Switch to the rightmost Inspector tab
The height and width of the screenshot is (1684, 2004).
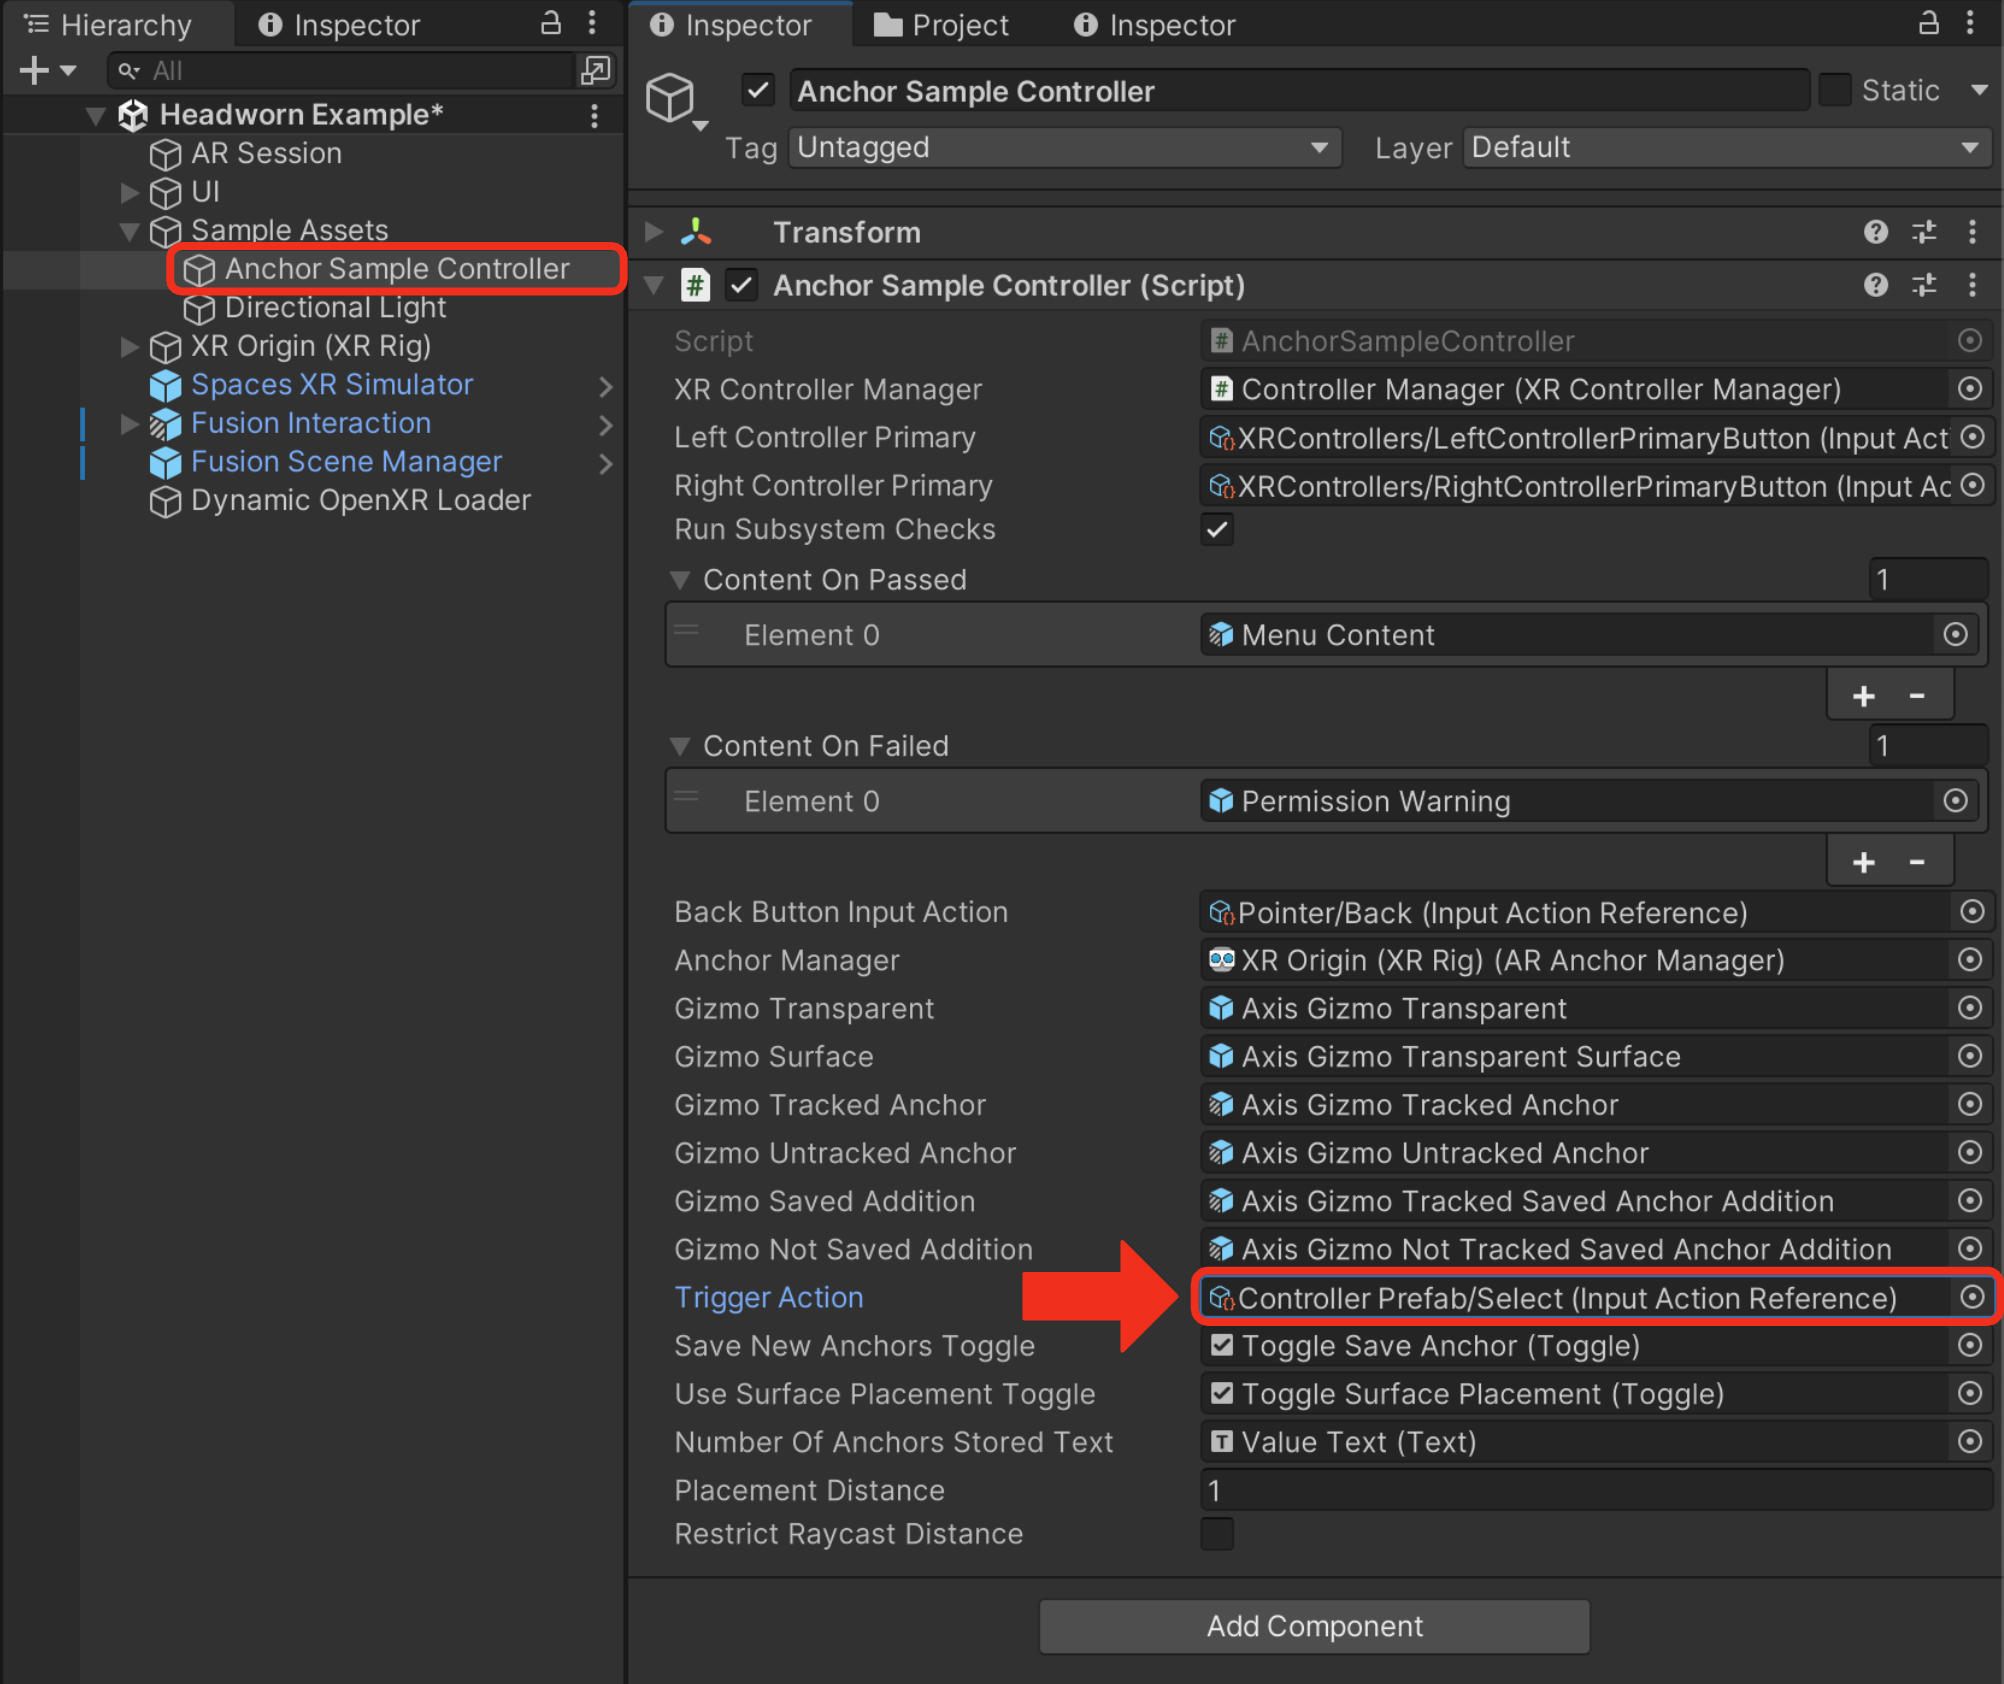tap(1155, 24)
